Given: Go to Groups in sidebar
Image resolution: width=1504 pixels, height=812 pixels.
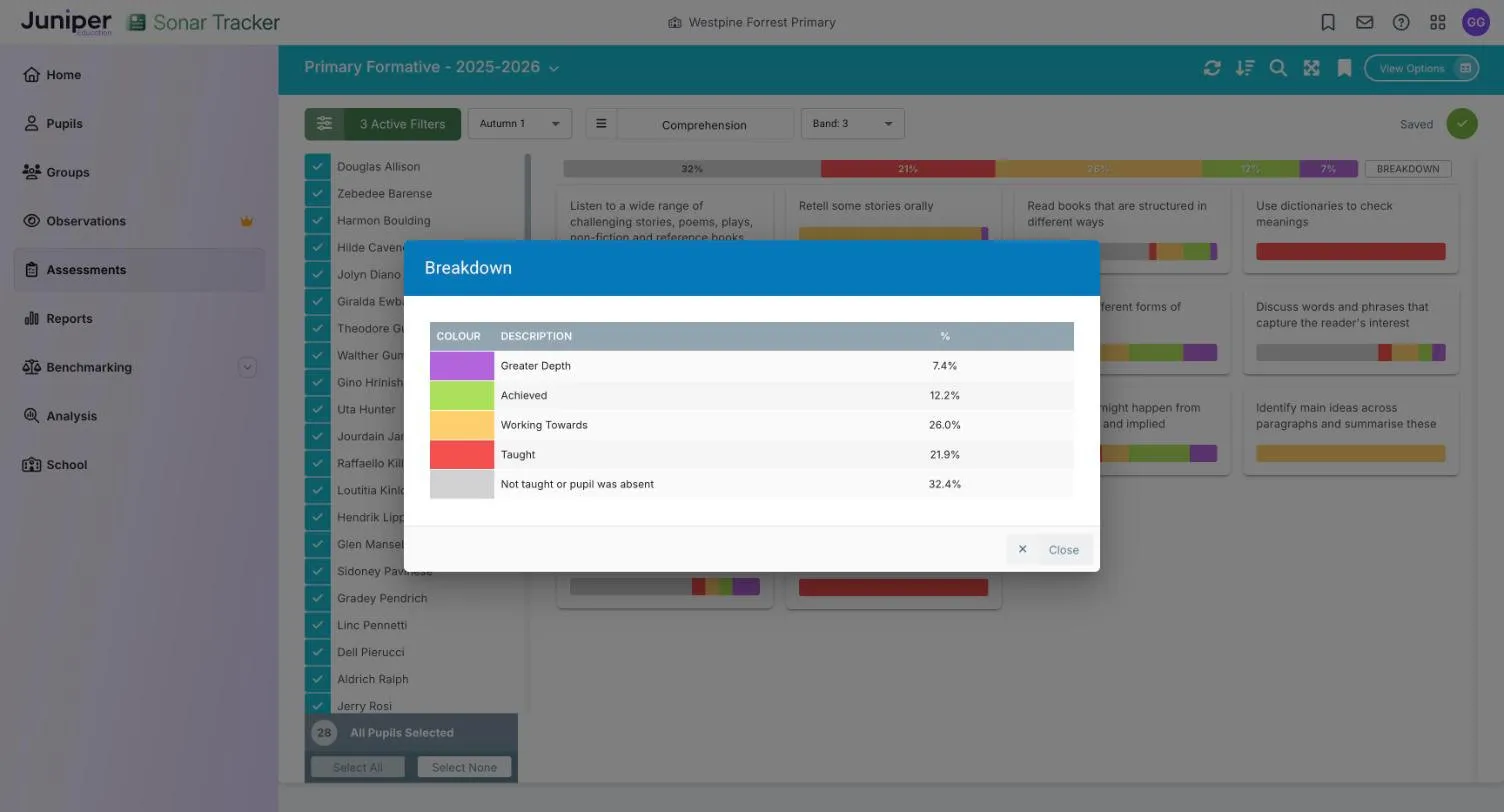Looking at the screenshot, I should tap(139, 173).
